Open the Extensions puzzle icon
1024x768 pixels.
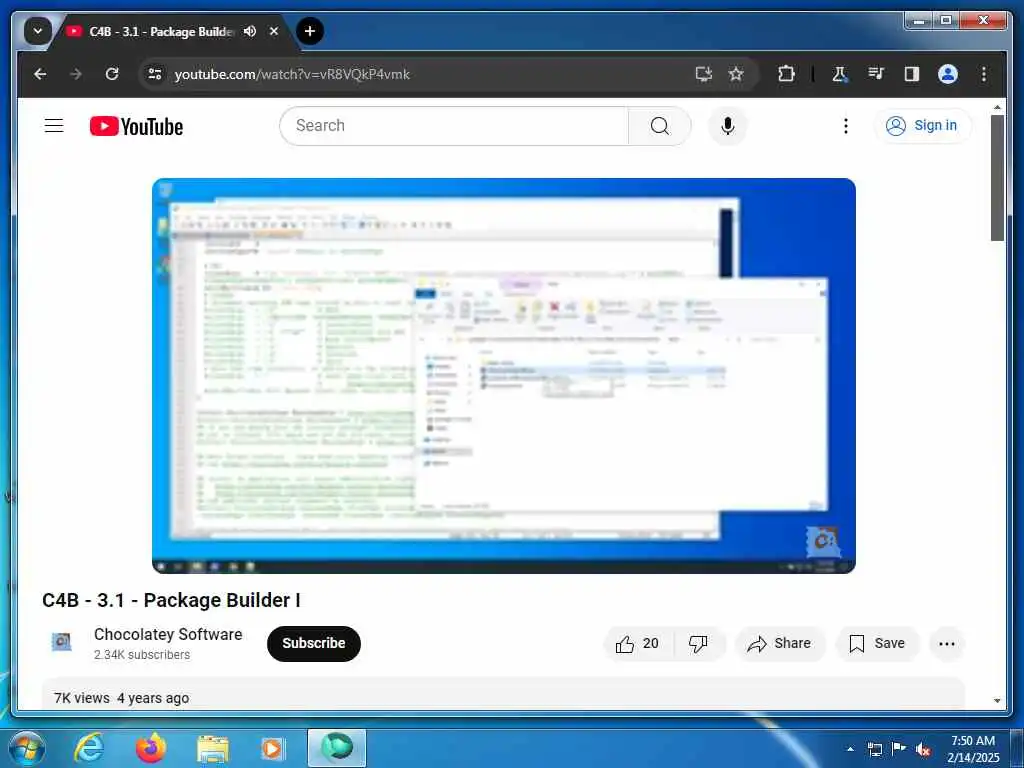pos(786,74)
